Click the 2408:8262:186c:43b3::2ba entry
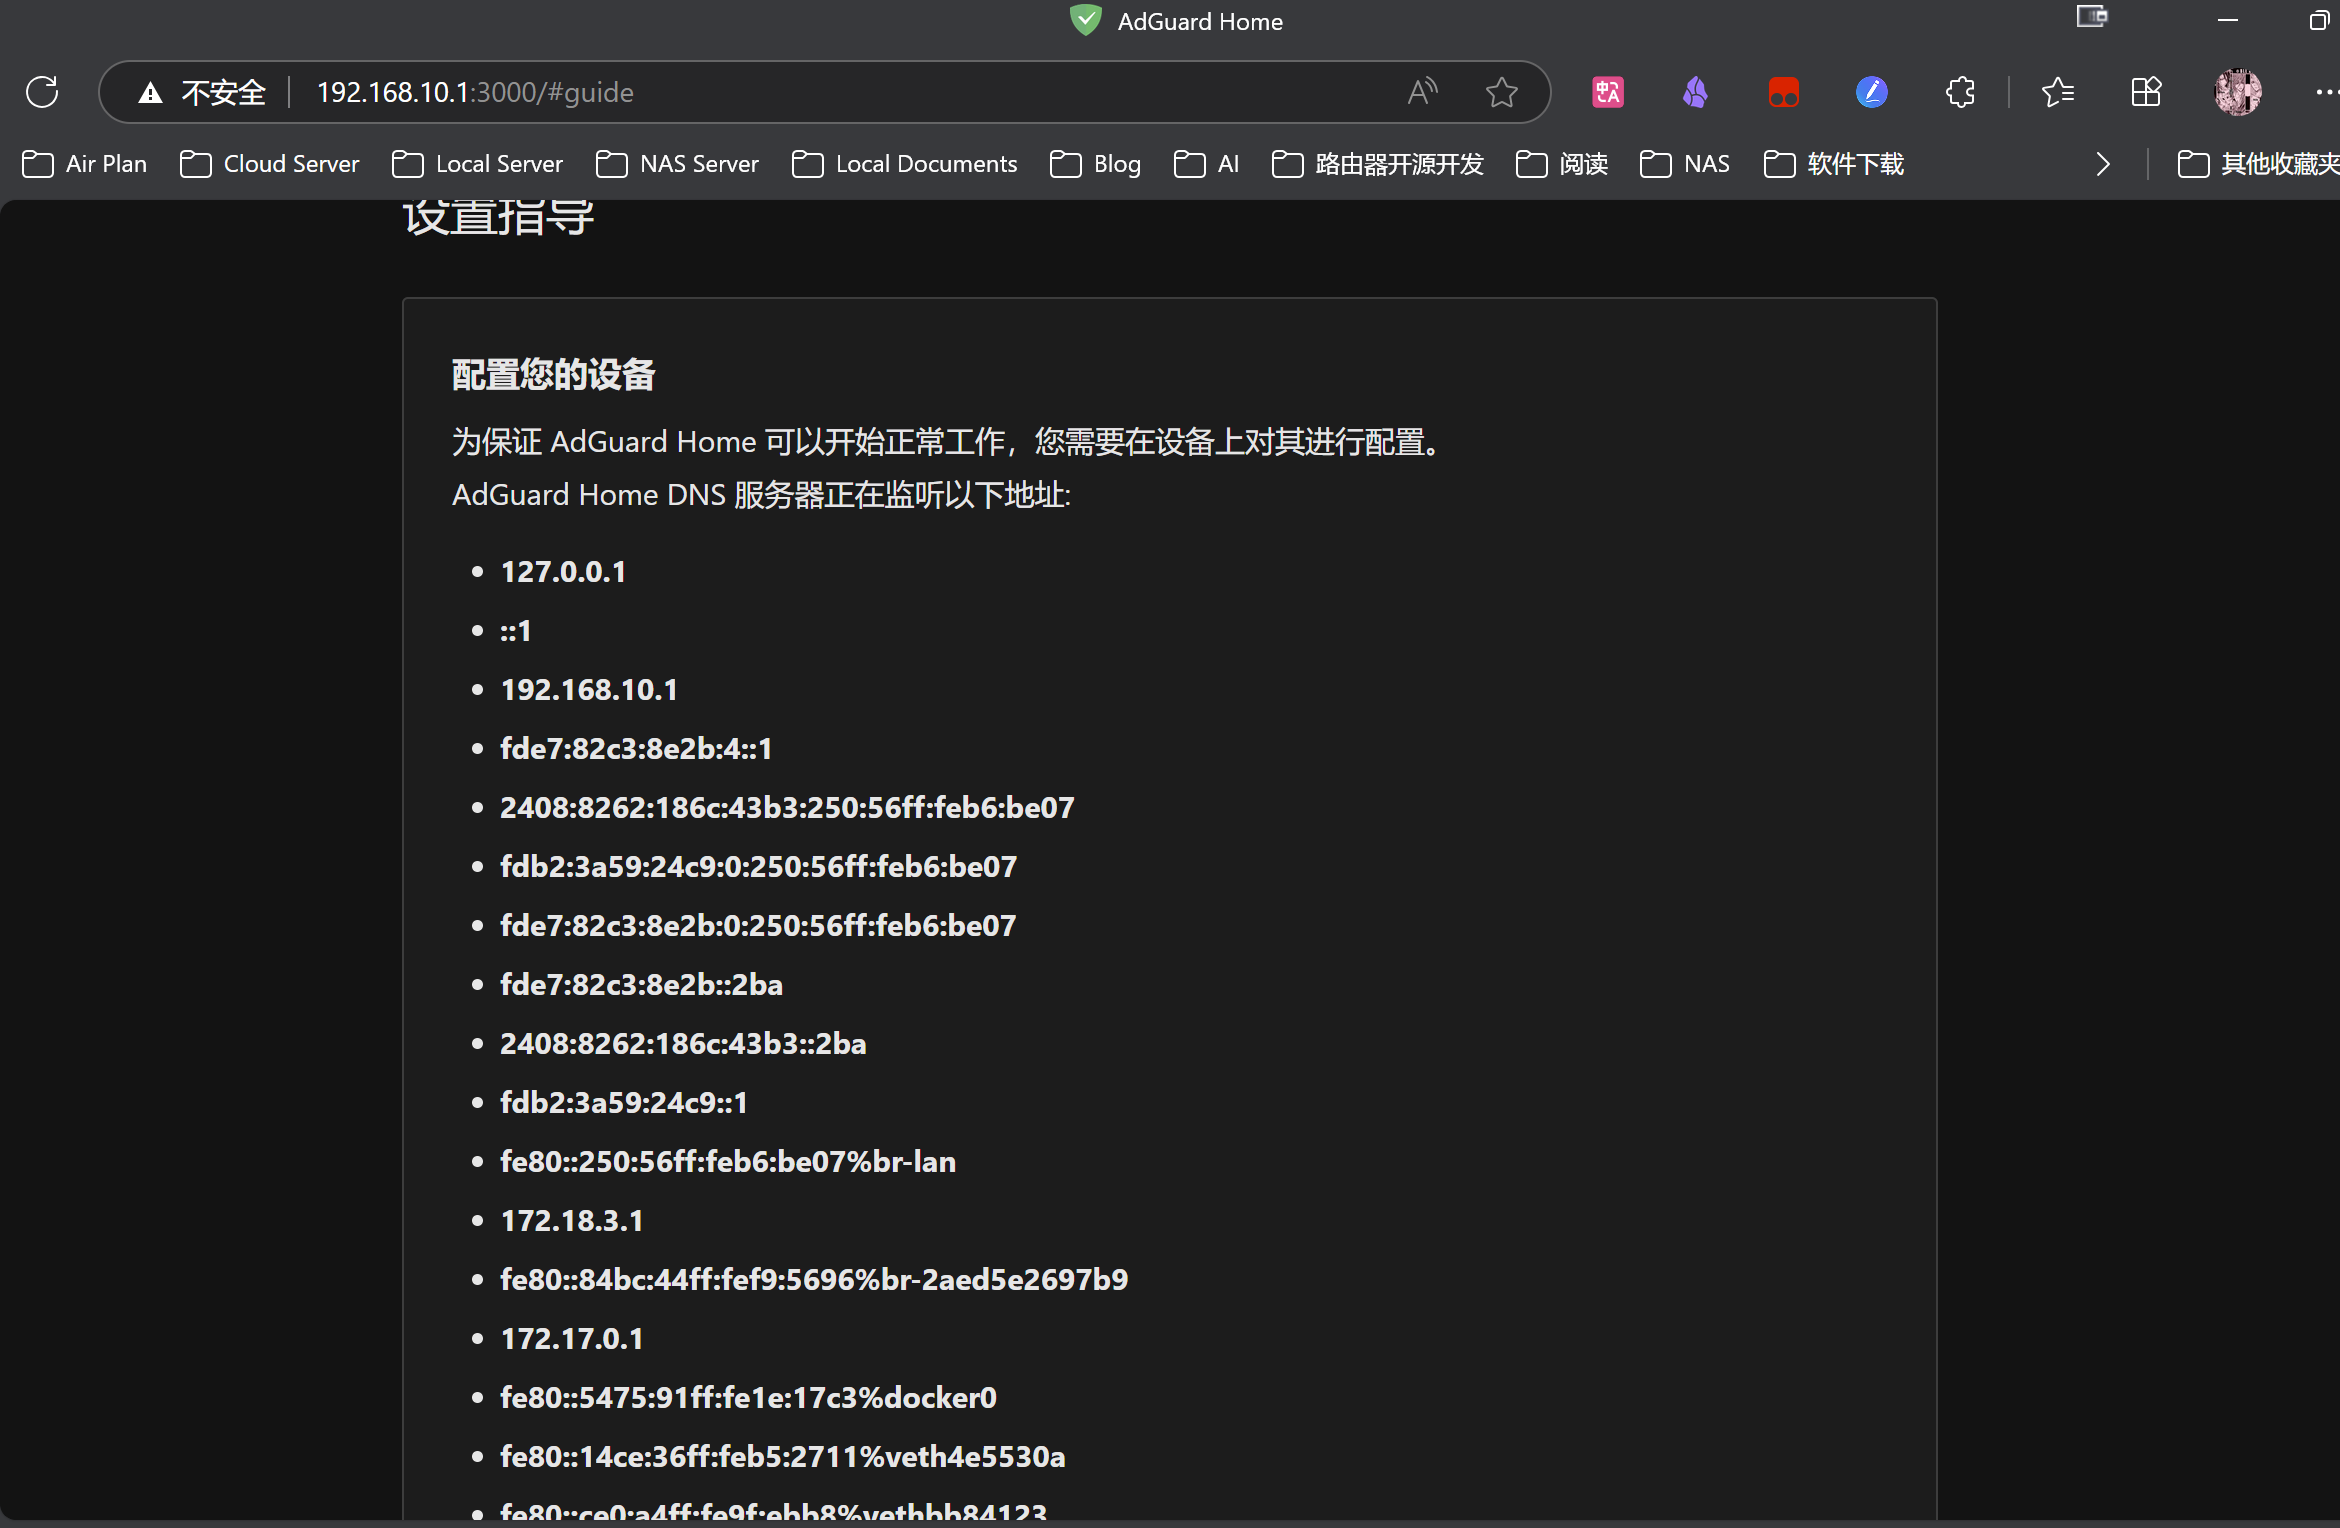Viewport: 2340px width, 1528px height. click(683, 1044)
